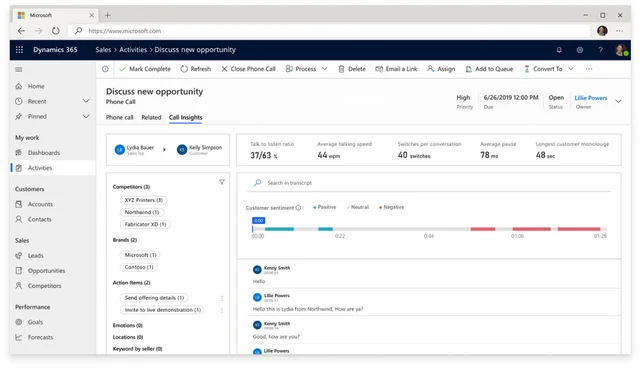
Task: Select XYZ Printers (3) competitor tag
Action: [144, 200]
